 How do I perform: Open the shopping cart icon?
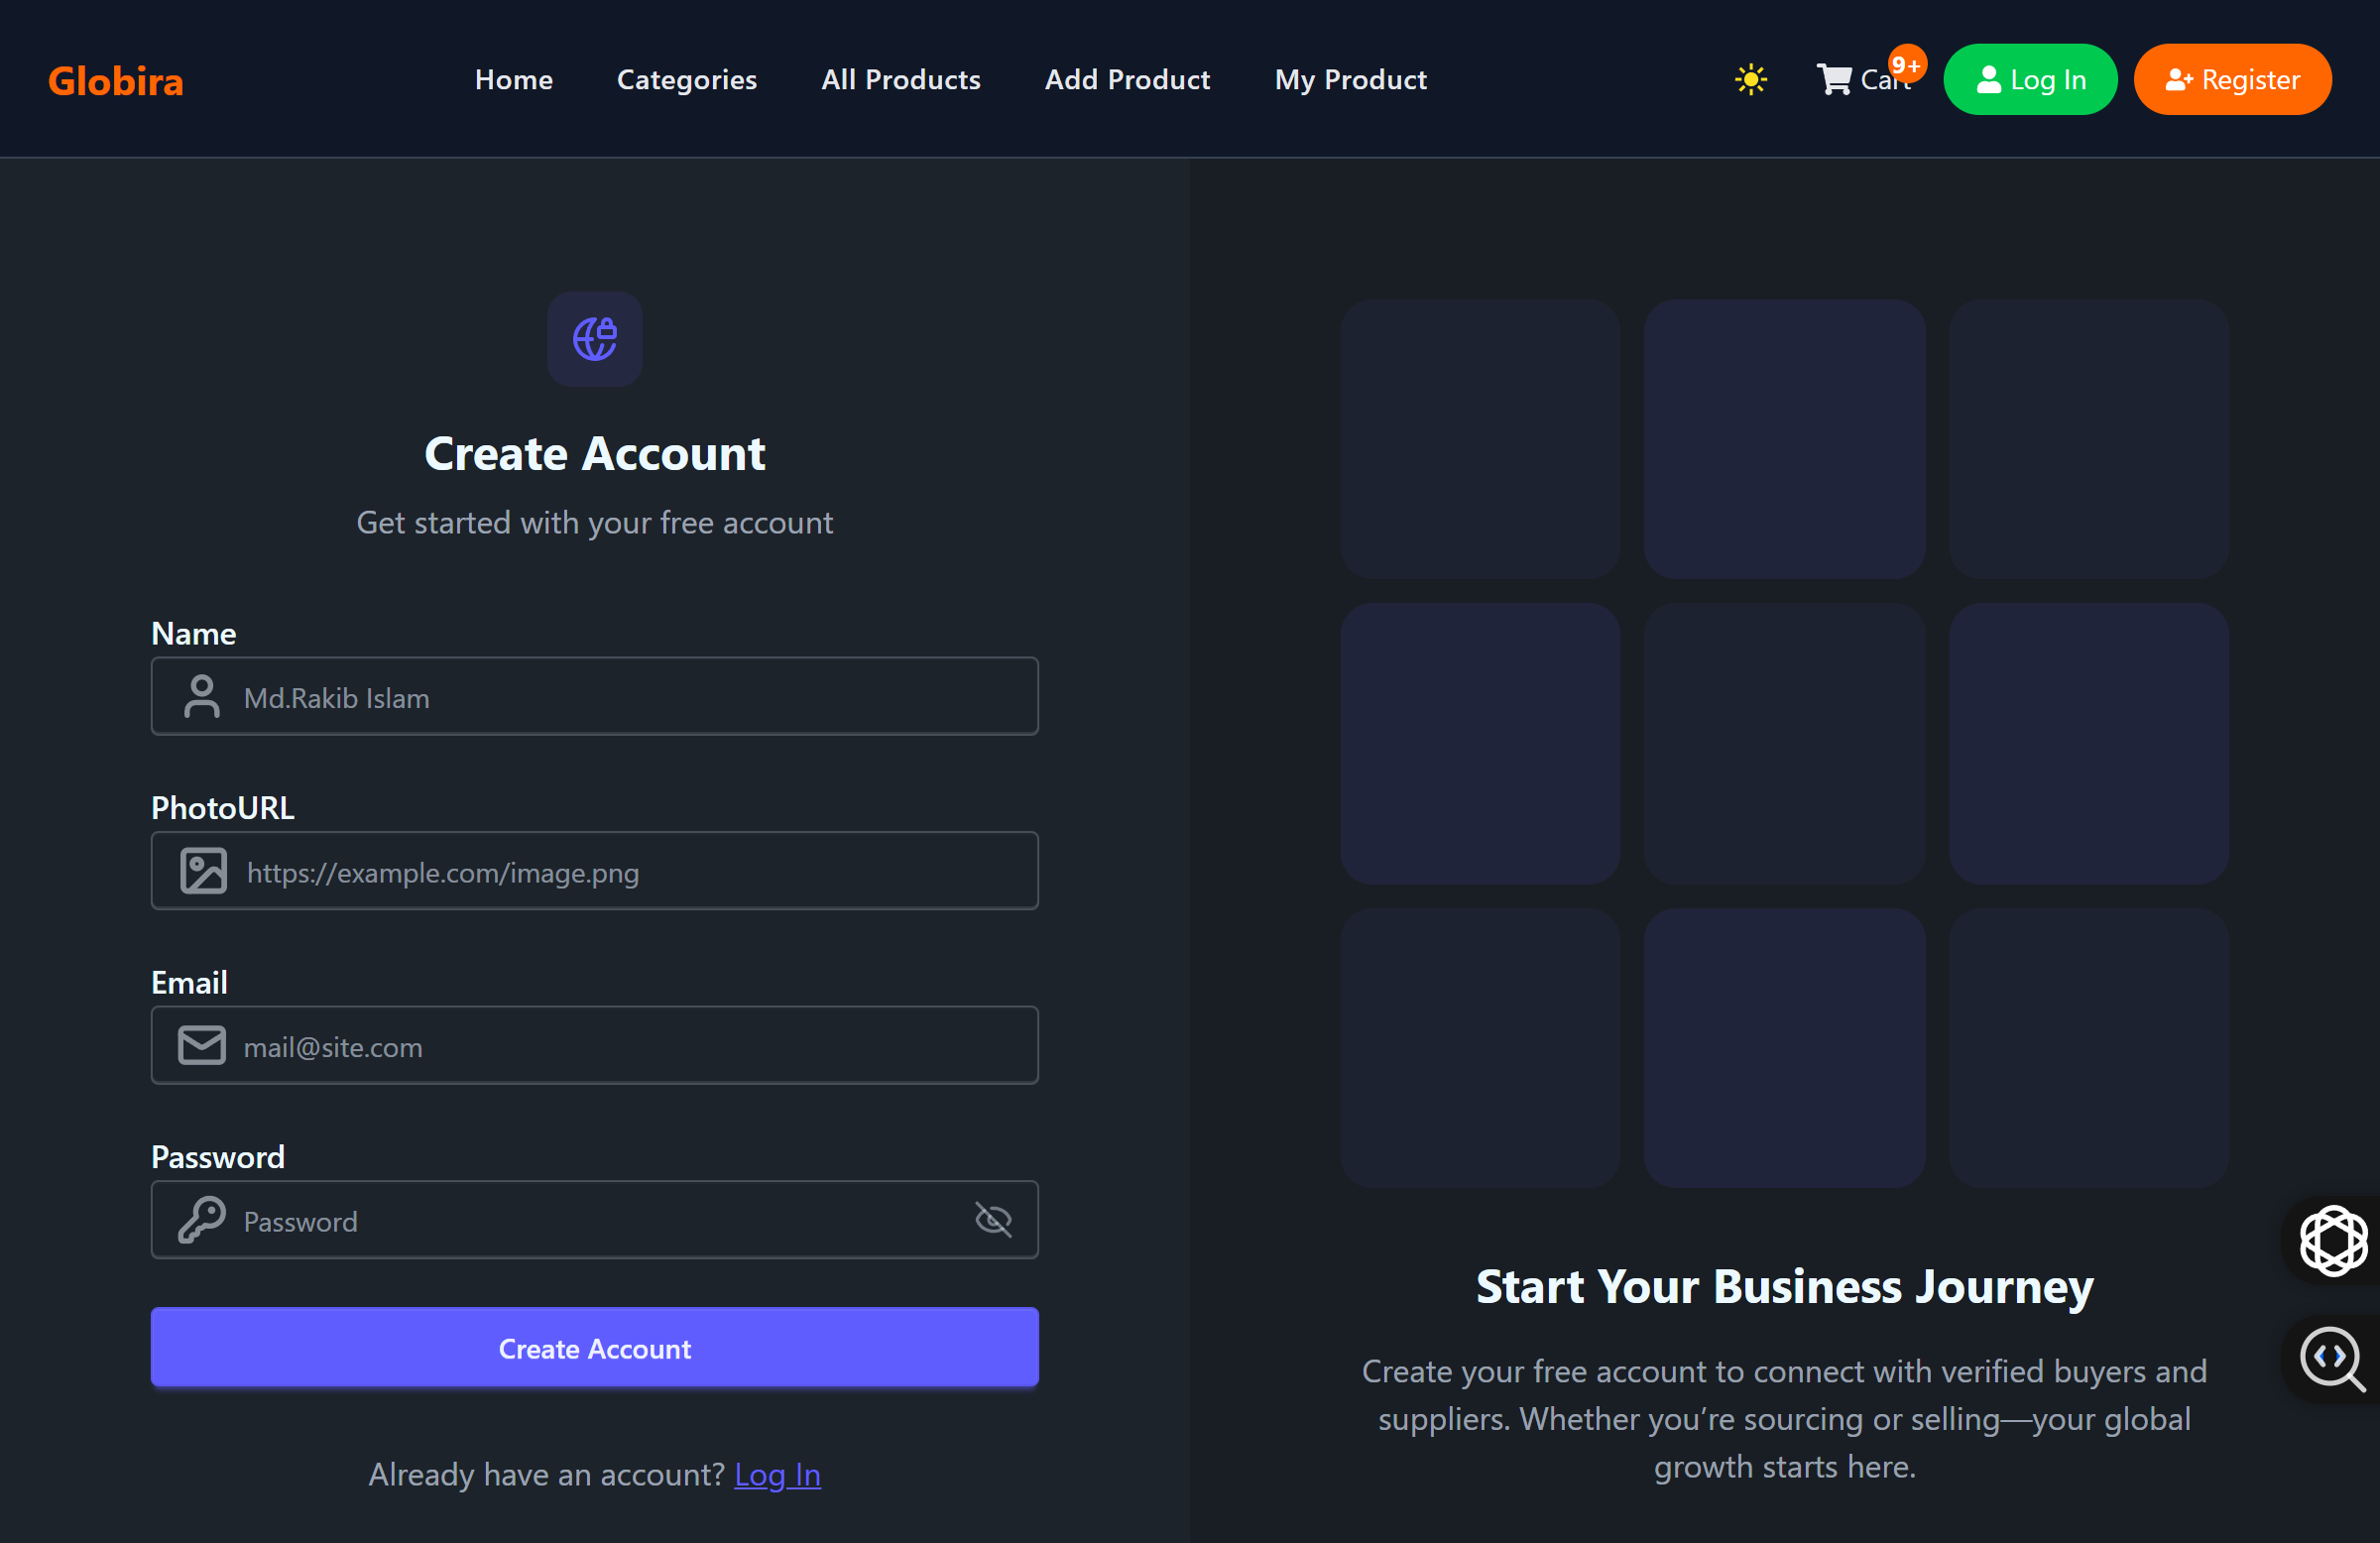pos(1834,79)
